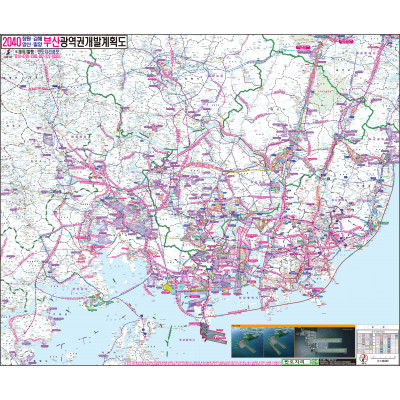Viewport: 400px width, 400px height.
Task: Click the dark text box next to the green label
Action: coord(336,361)
